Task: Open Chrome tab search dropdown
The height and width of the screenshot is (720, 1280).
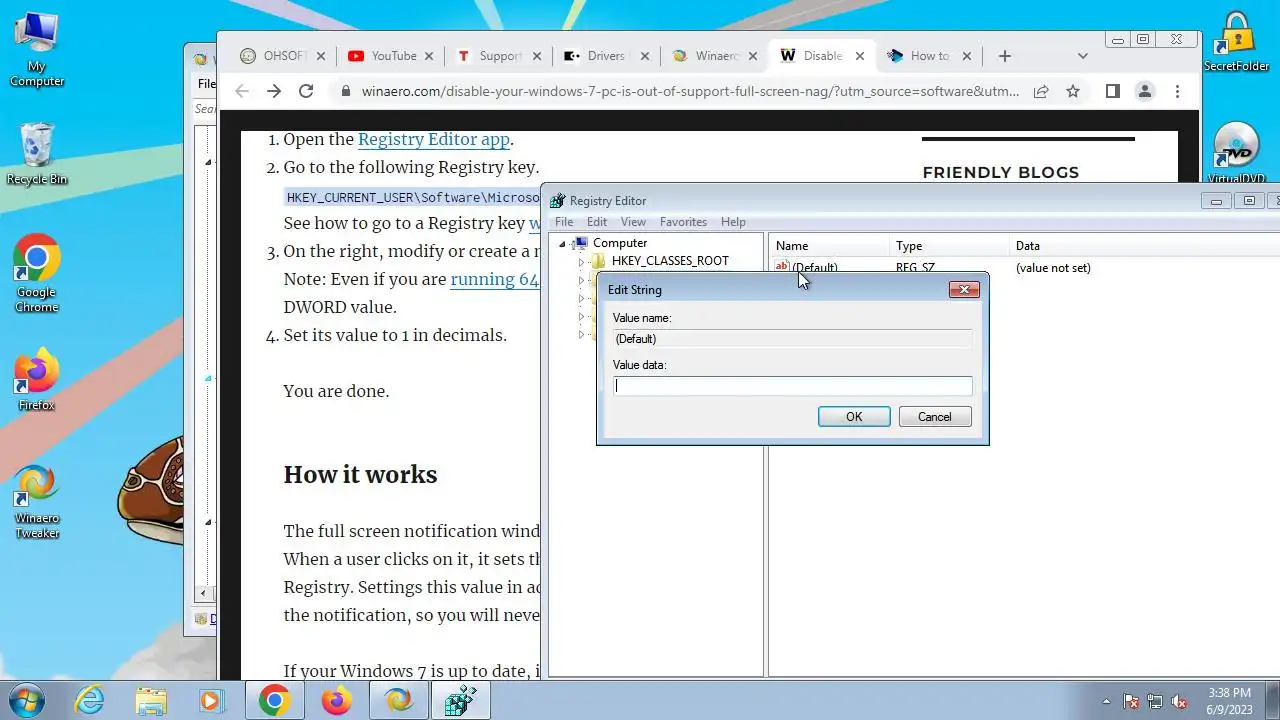Action: (1082, 56)
